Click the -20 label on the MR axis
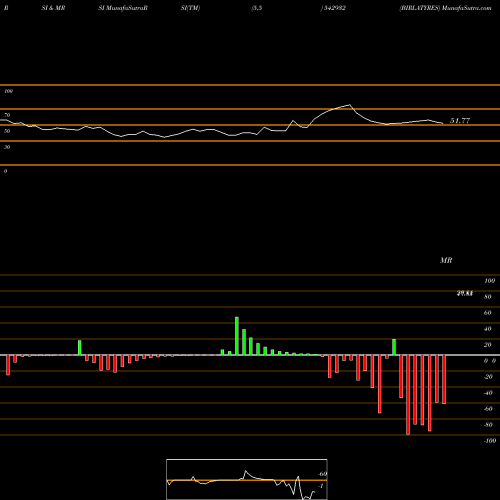The height and width of the screenshot is (500, 500). 488,377
